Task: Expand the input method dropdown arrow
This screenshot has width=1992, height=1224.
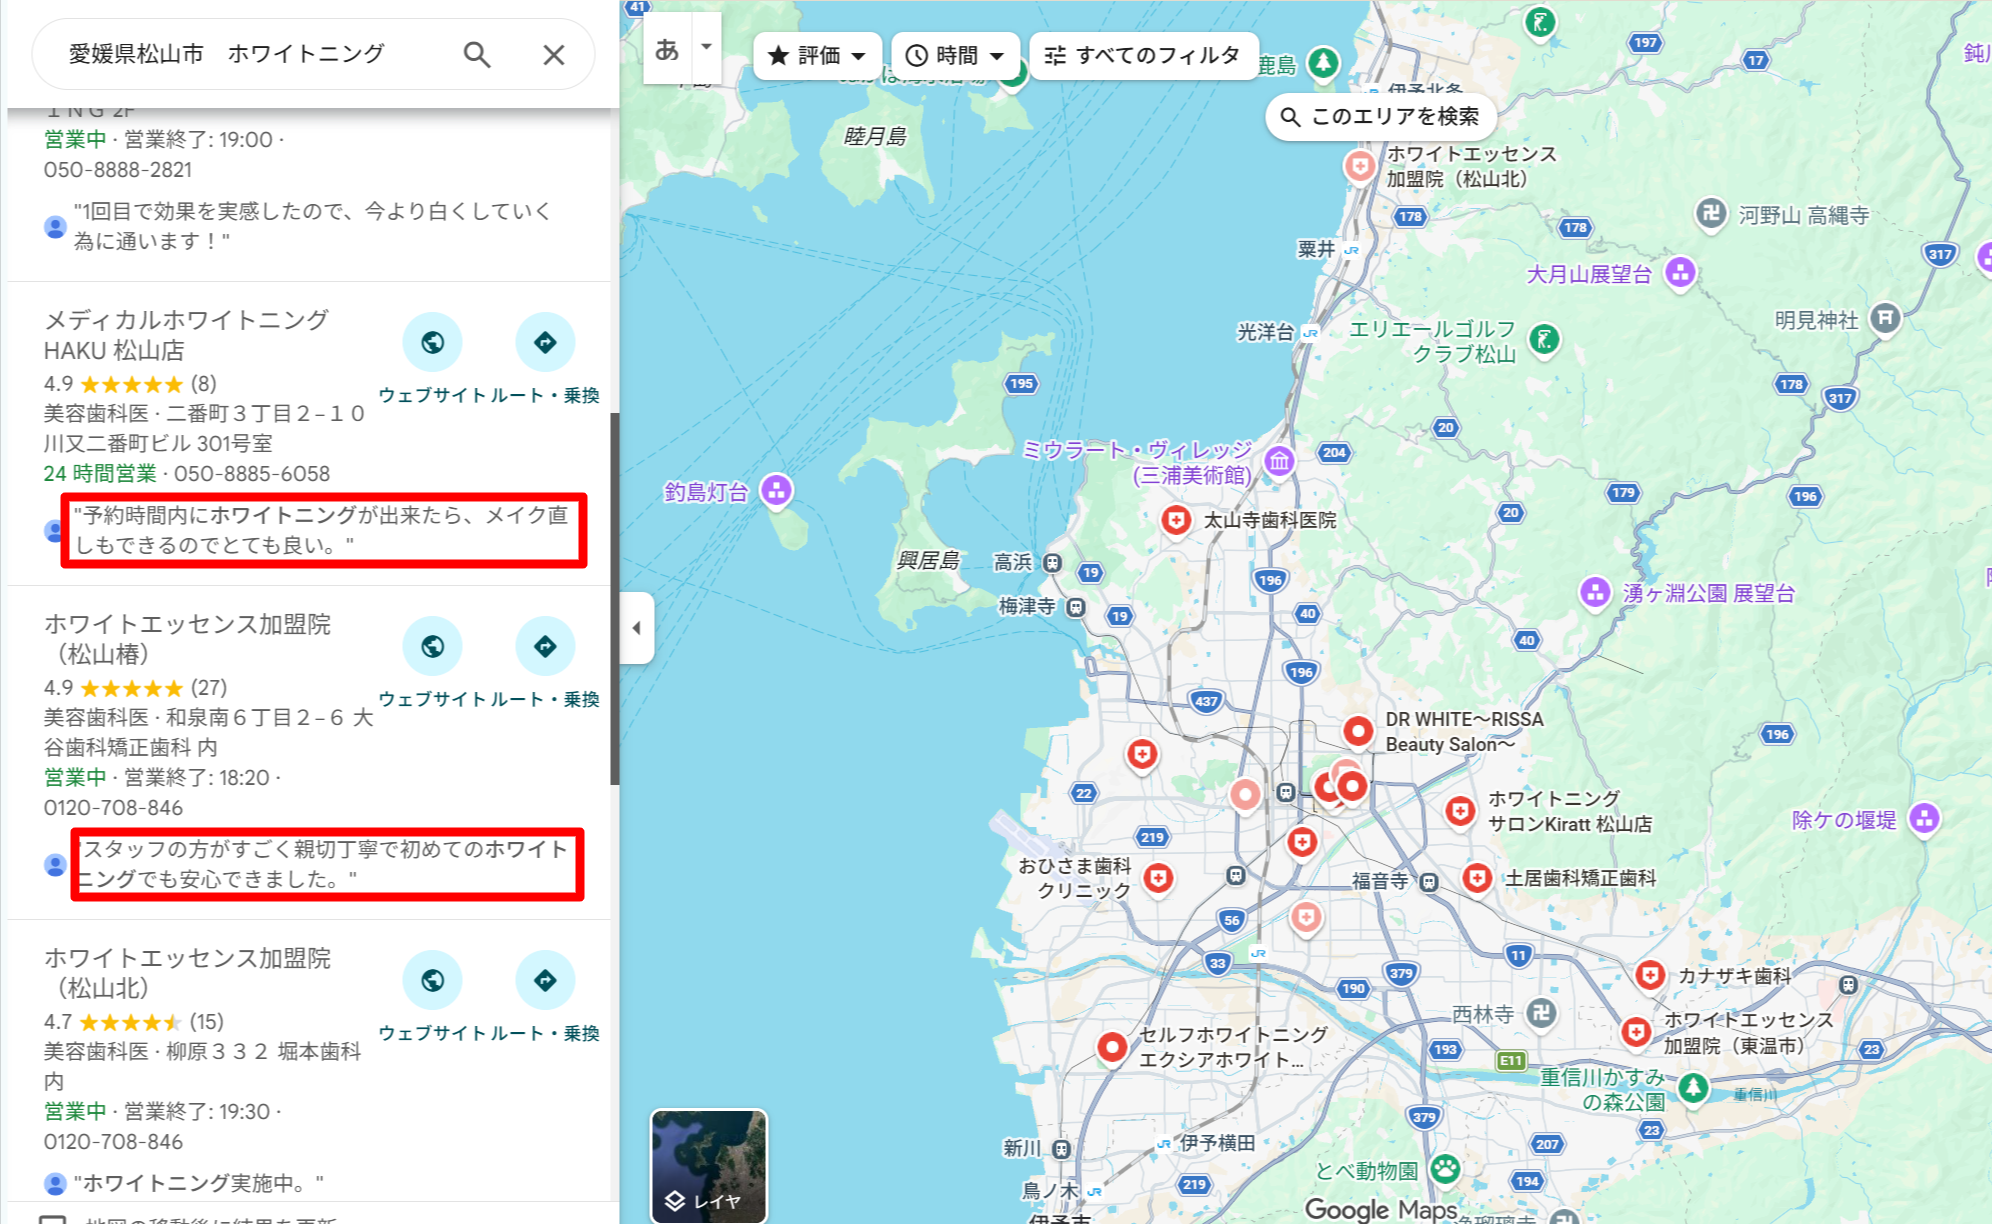Action: point(706,47)
